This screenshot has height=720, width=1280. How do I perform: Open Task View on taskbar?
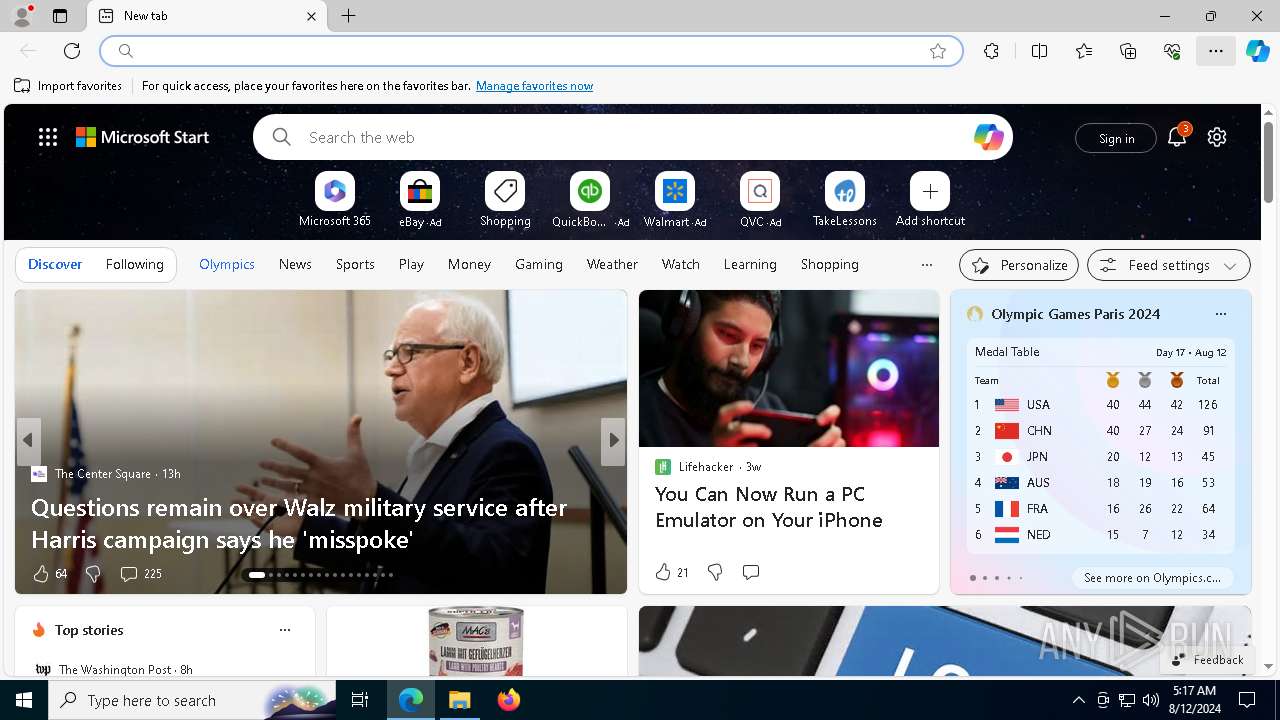[x=360, y=700]
